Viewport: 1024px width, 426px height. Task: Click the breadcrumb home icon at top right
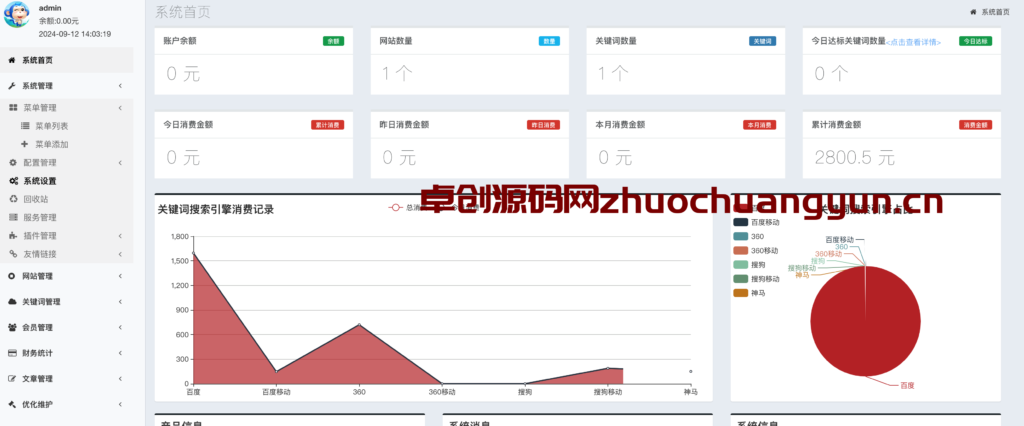click(973, 12)
